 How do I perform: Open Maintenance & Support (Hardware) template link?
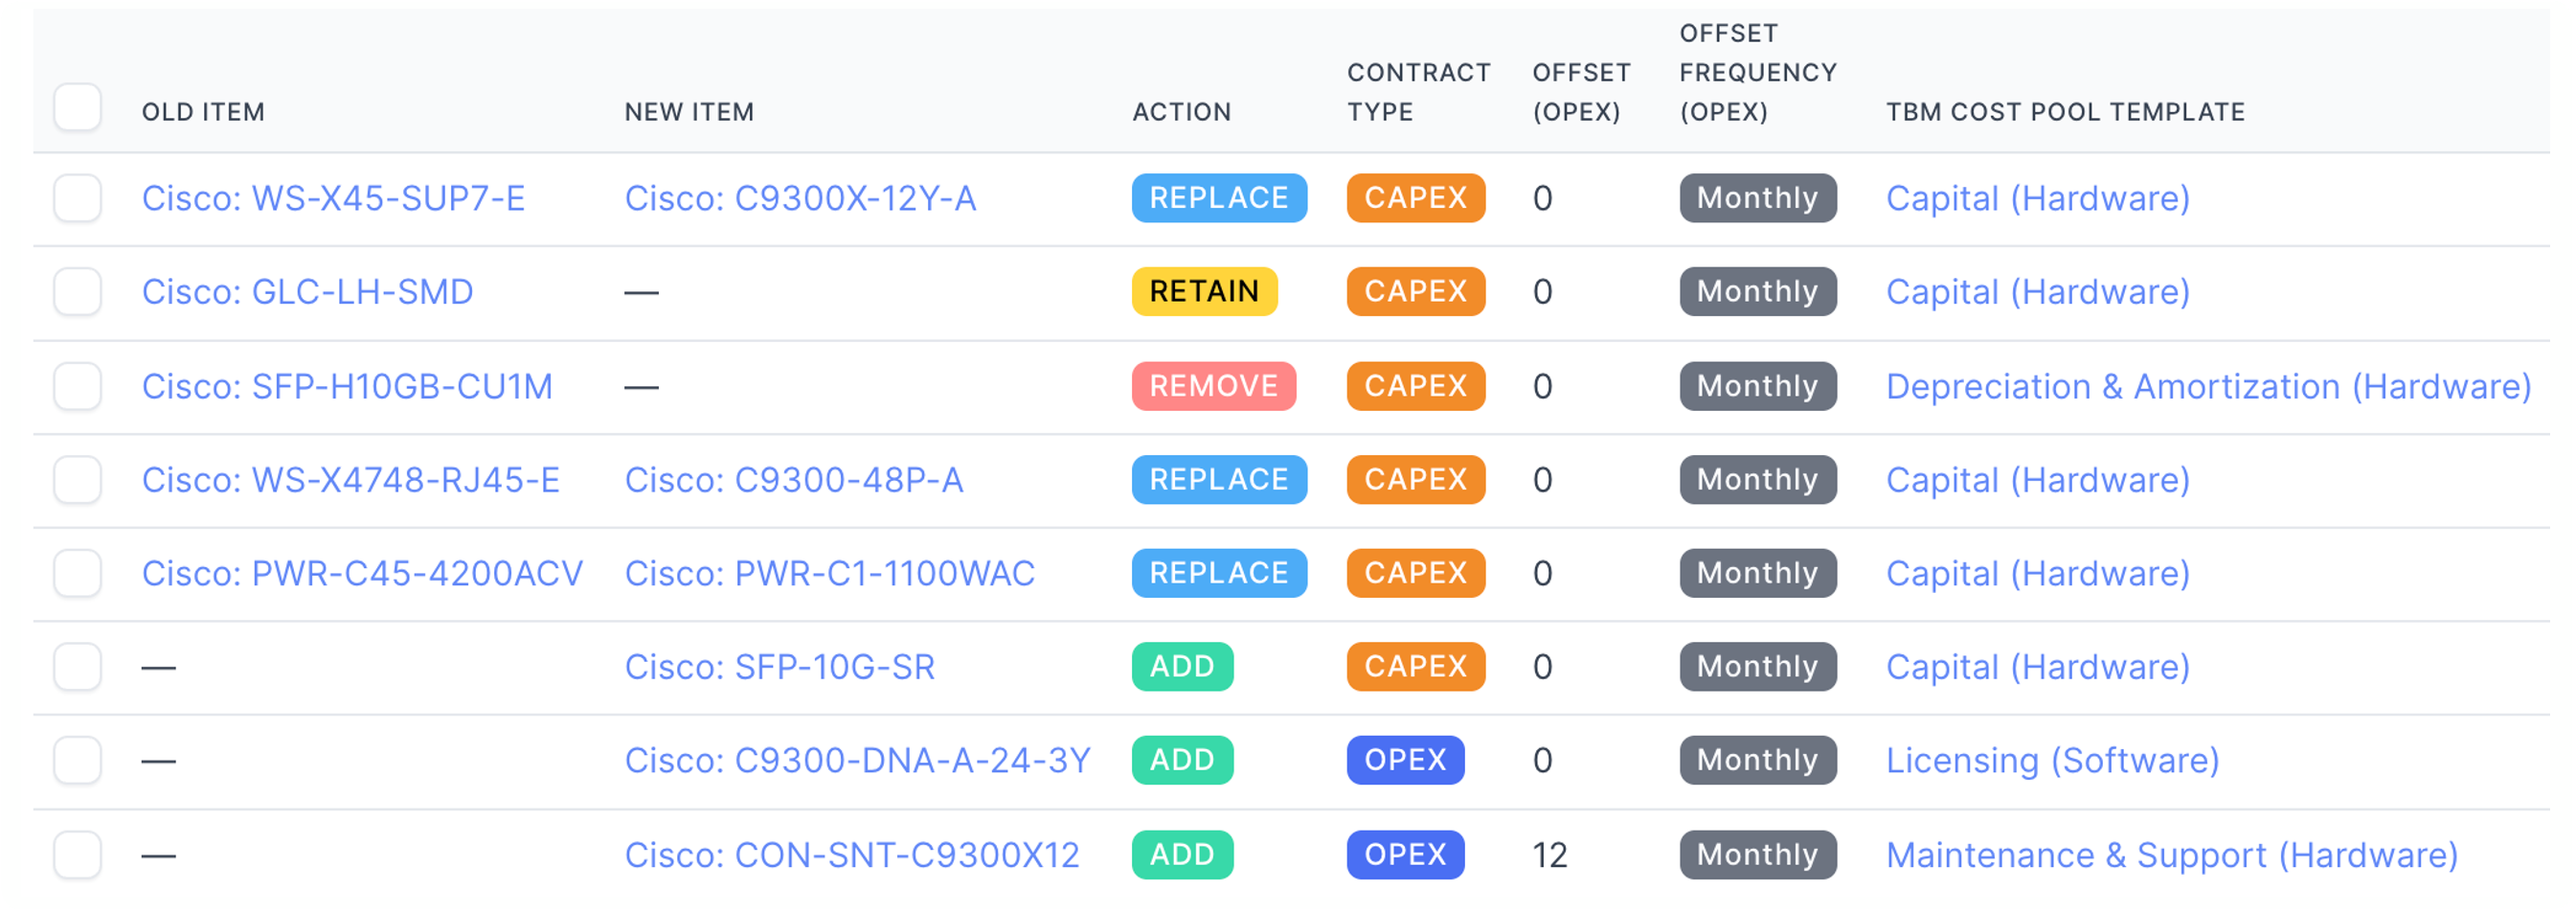tap(2171, 855)
